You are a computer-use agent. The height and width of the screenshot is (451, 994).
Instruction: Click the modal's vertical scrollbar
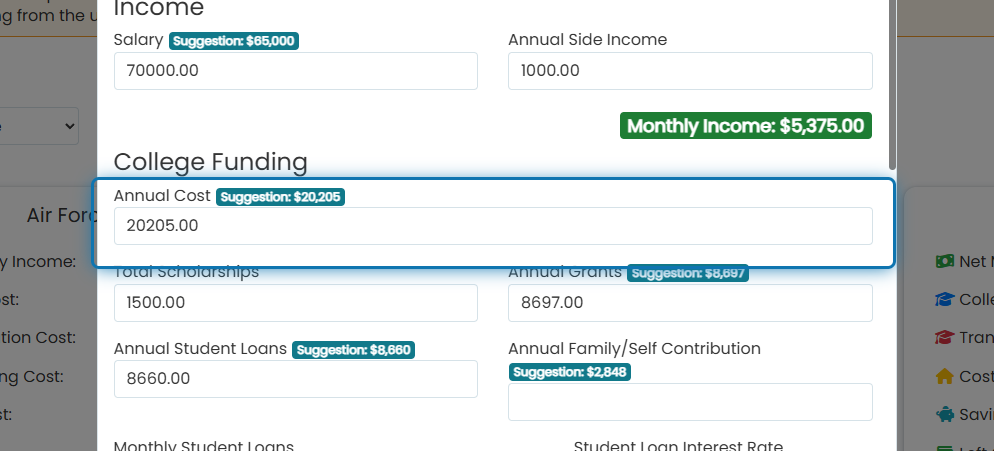tap(893, 82)
